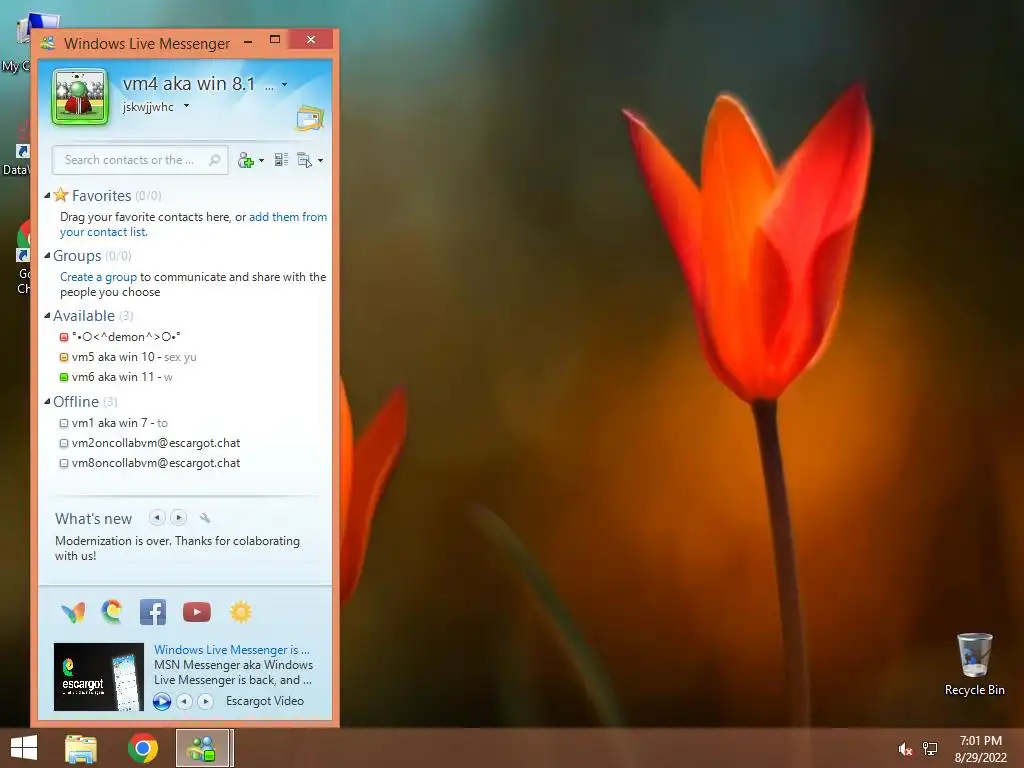The width and height of the screenshot is (1024, 768).
Task: Click the search magnifier icon
Action: point(214,160)
